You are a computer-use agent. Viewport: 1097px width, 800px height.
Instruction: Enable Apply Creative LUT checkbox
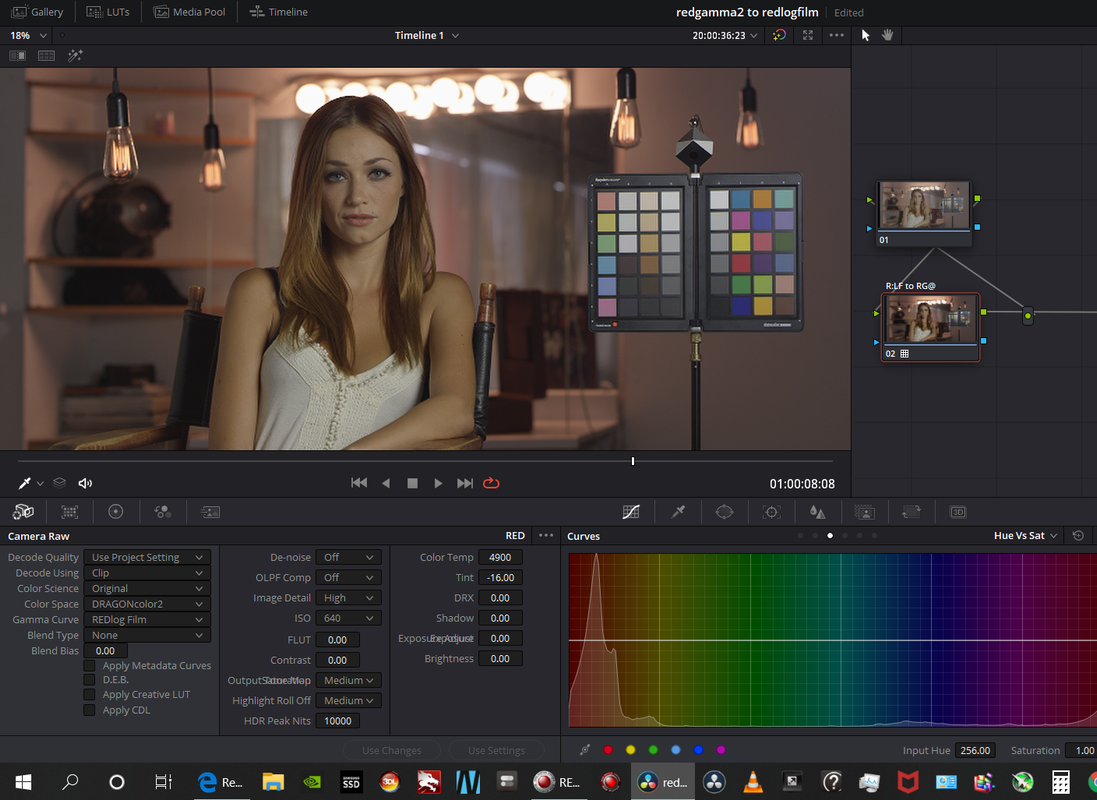point(90,694)
